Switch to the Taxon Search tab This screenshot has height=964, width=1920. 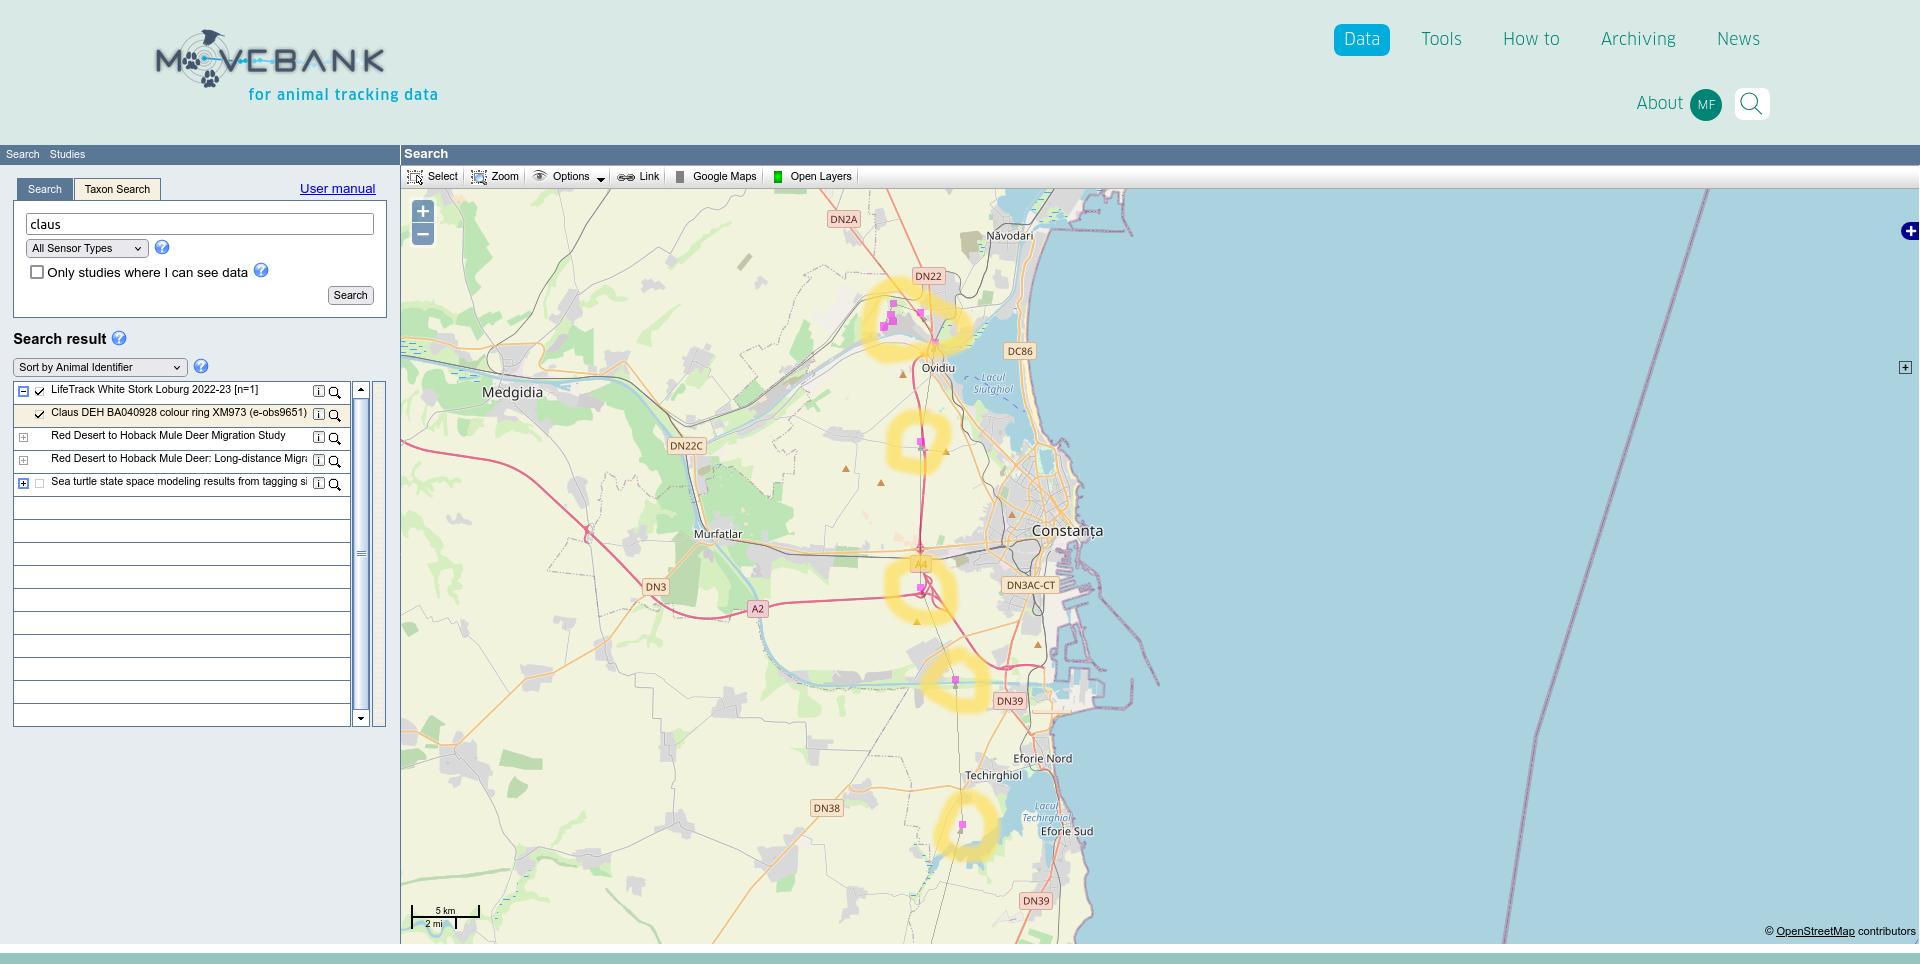click(117, 189)
